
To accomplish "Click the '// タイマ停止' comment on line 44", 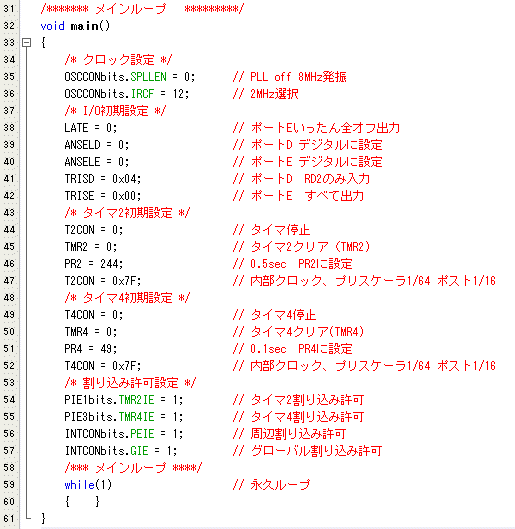I will [271, 230].
